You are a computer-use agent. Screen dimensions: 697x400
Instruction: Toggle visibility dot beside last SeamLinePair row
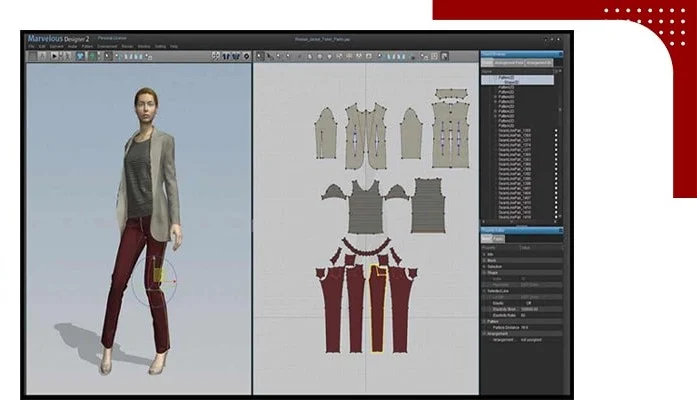(x=556, y=217)
